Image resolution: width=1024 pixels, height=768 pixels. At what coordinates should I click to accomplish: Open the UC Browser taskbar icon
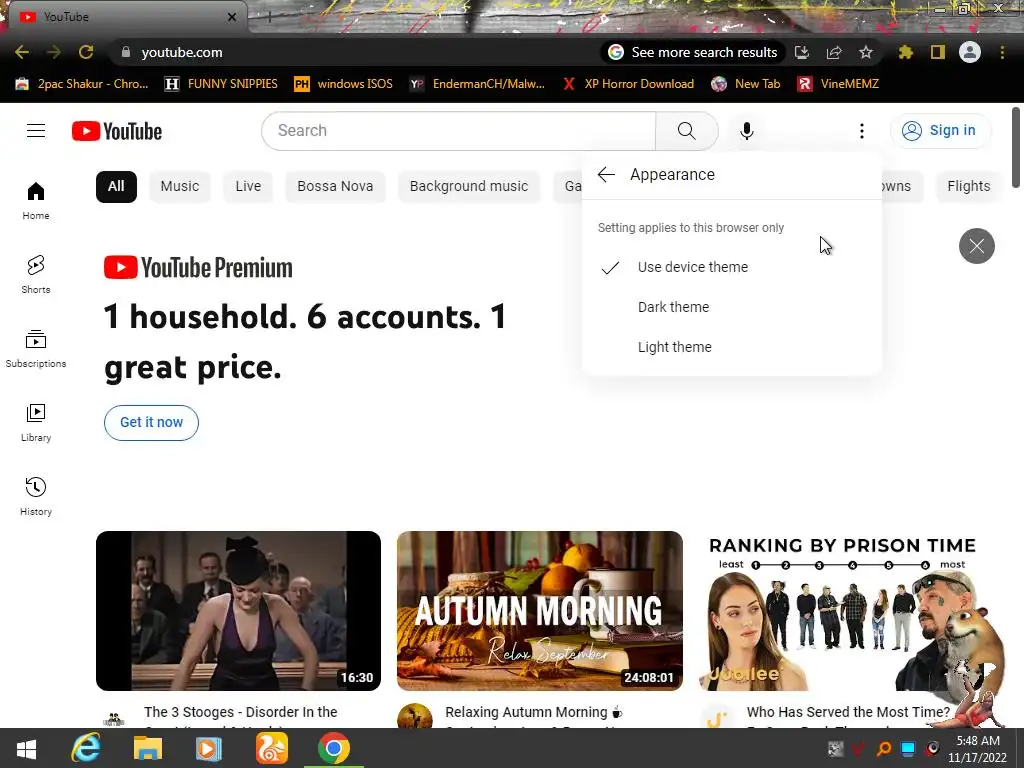click(x=272, y=748)
